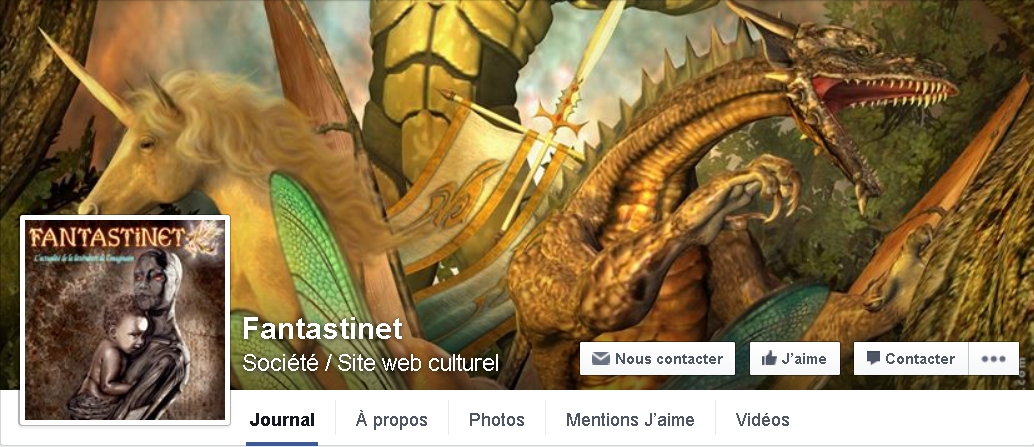The width and height of the screenshot is (1034, 447).
Task: Like the page with the J'aime button
Action: tap(795, 359)
